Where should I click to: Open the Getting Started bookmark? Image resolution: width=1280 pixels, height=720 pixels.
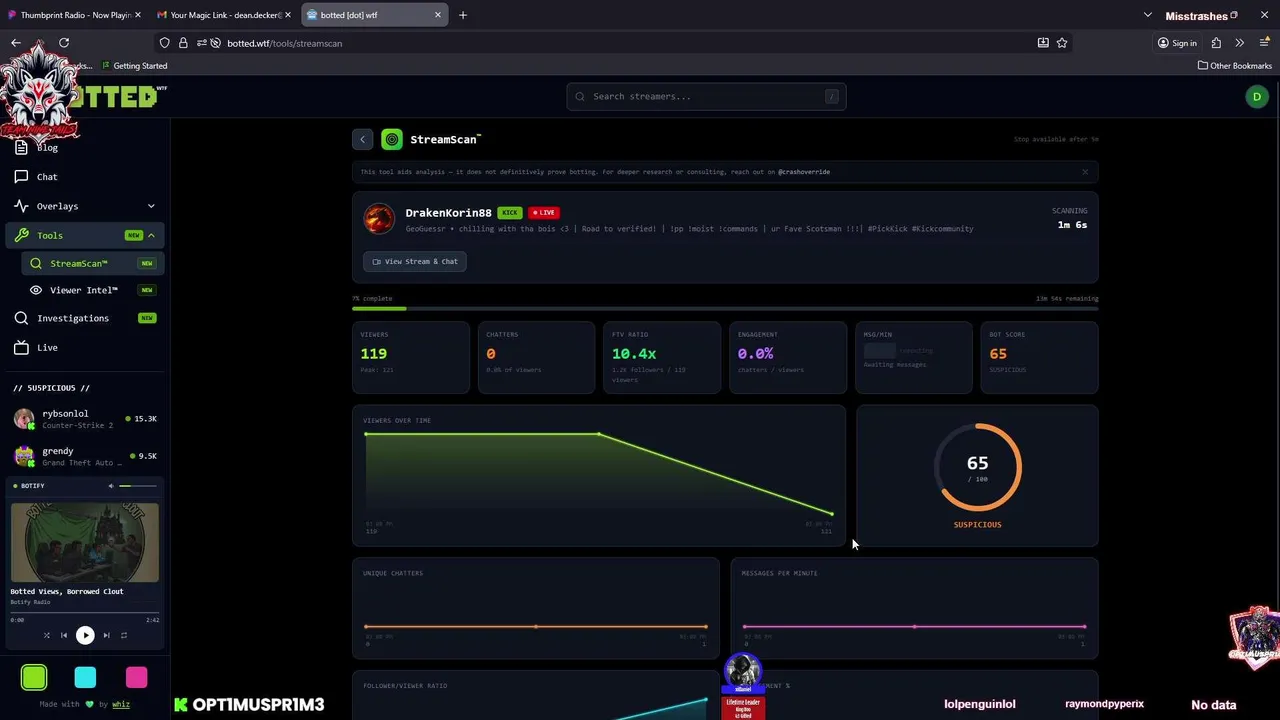[133, 66]
